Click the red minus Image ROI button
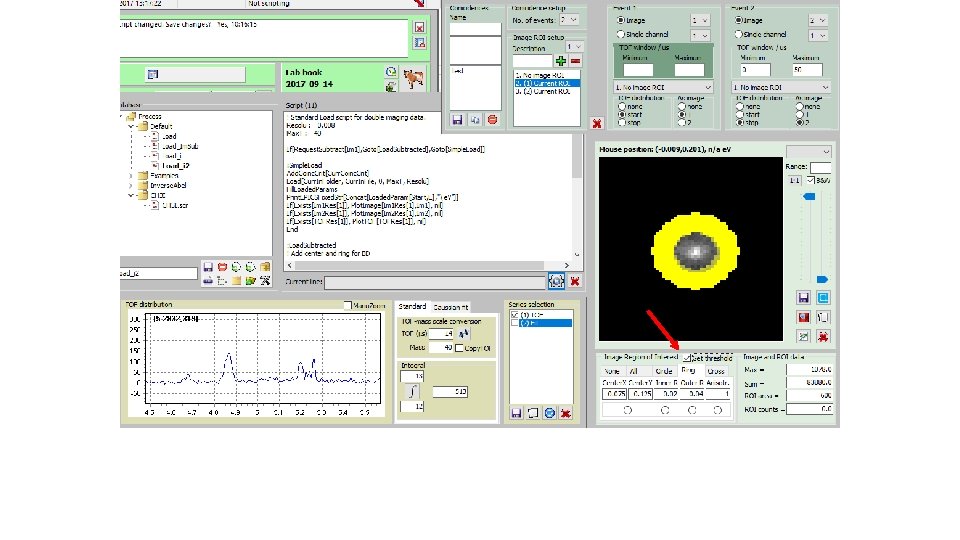 click(x=575, y=61)
